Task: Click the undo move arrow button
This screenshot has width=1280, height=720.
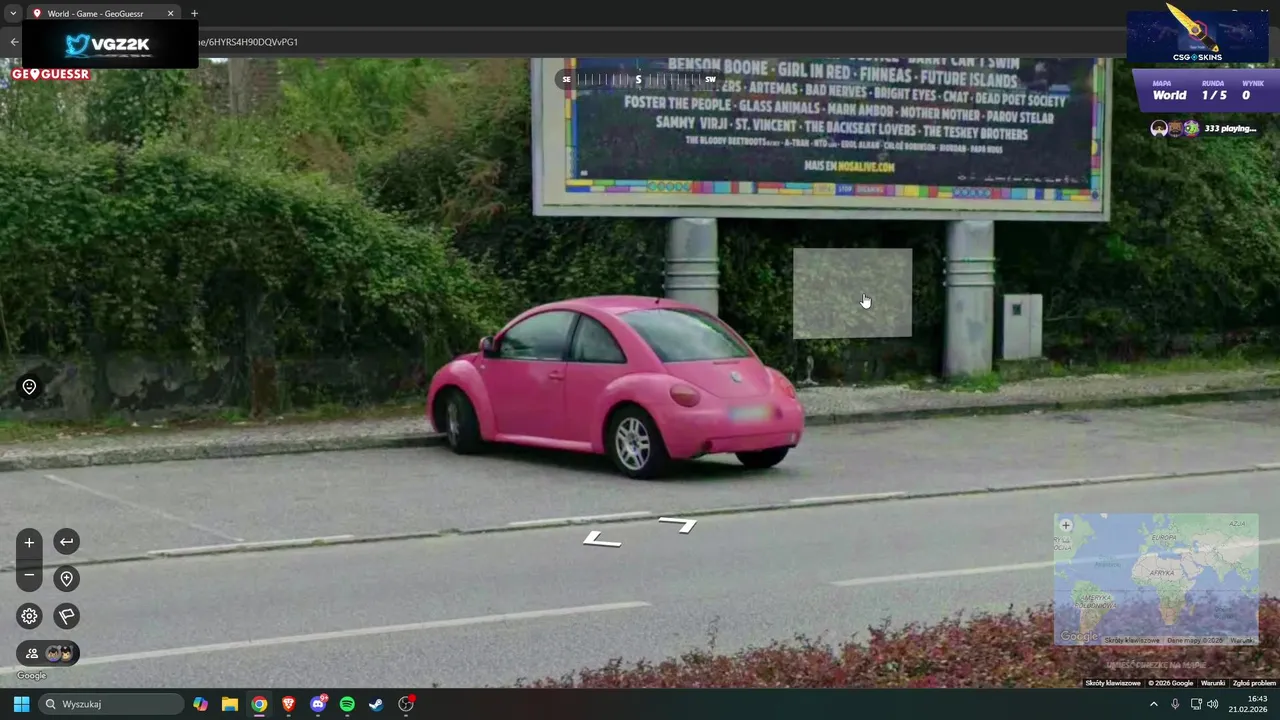Action: (66, 542)
